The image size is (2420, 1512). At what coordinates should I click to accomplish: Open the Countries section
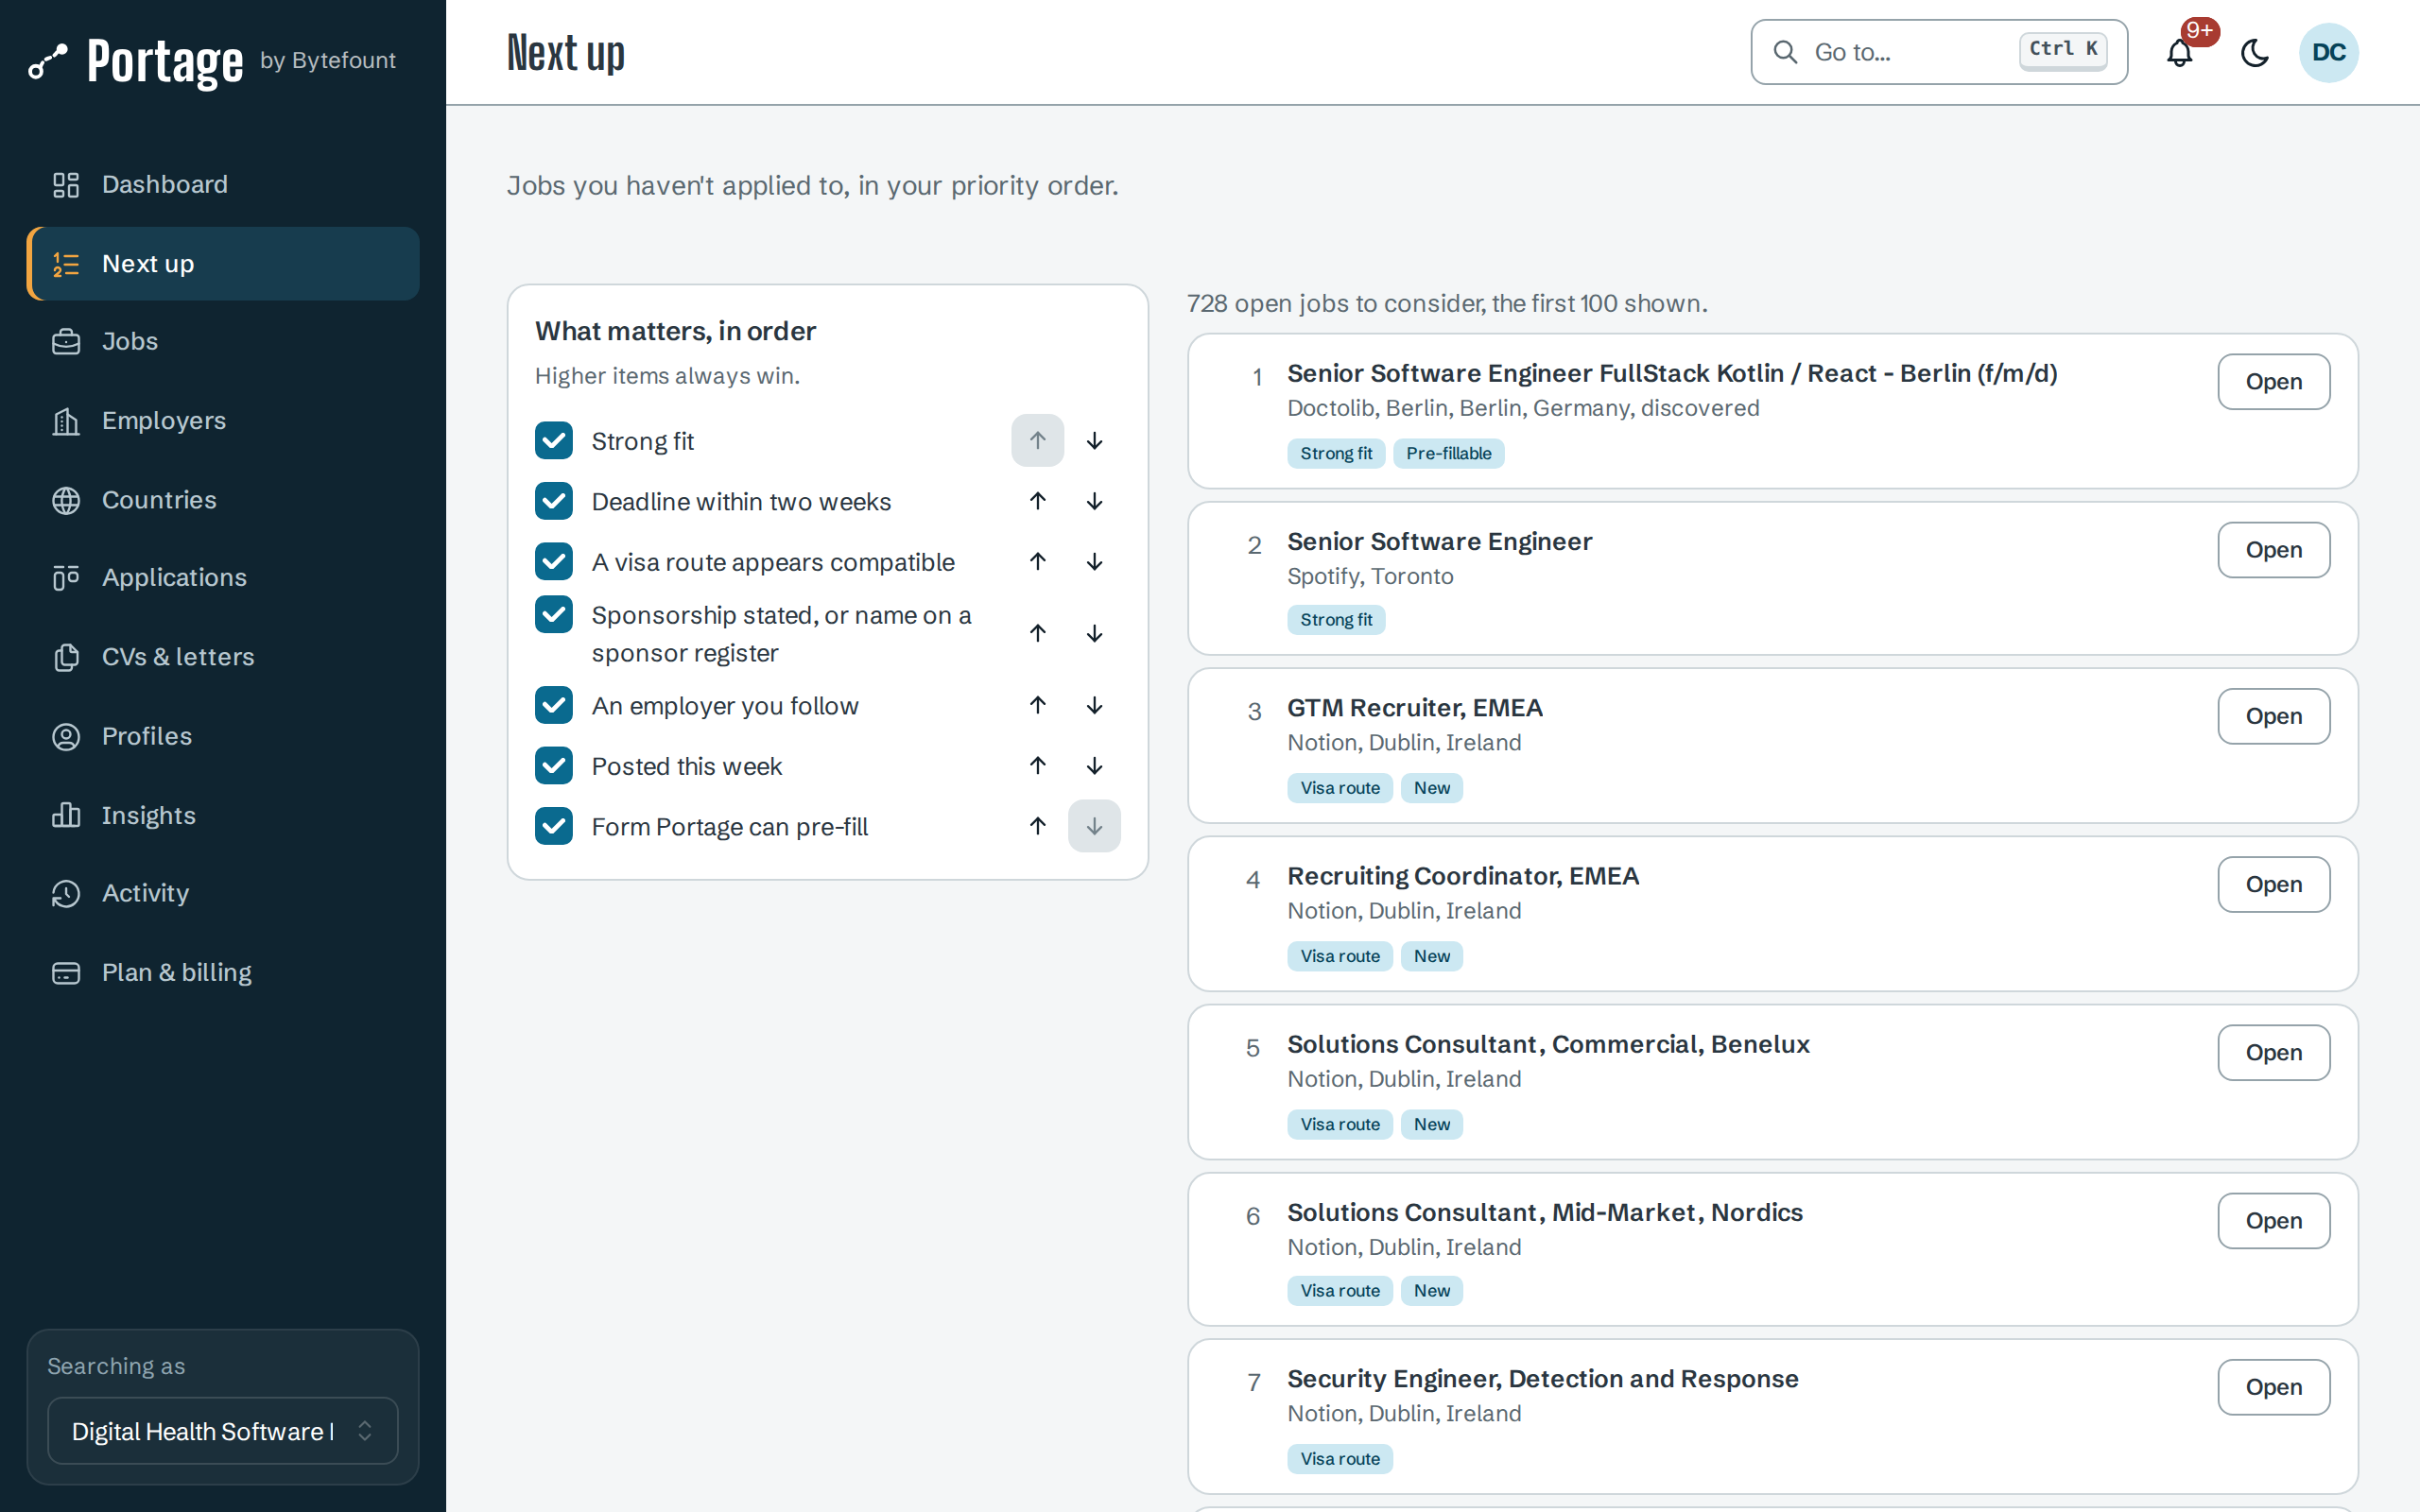(x=222, y=500)
